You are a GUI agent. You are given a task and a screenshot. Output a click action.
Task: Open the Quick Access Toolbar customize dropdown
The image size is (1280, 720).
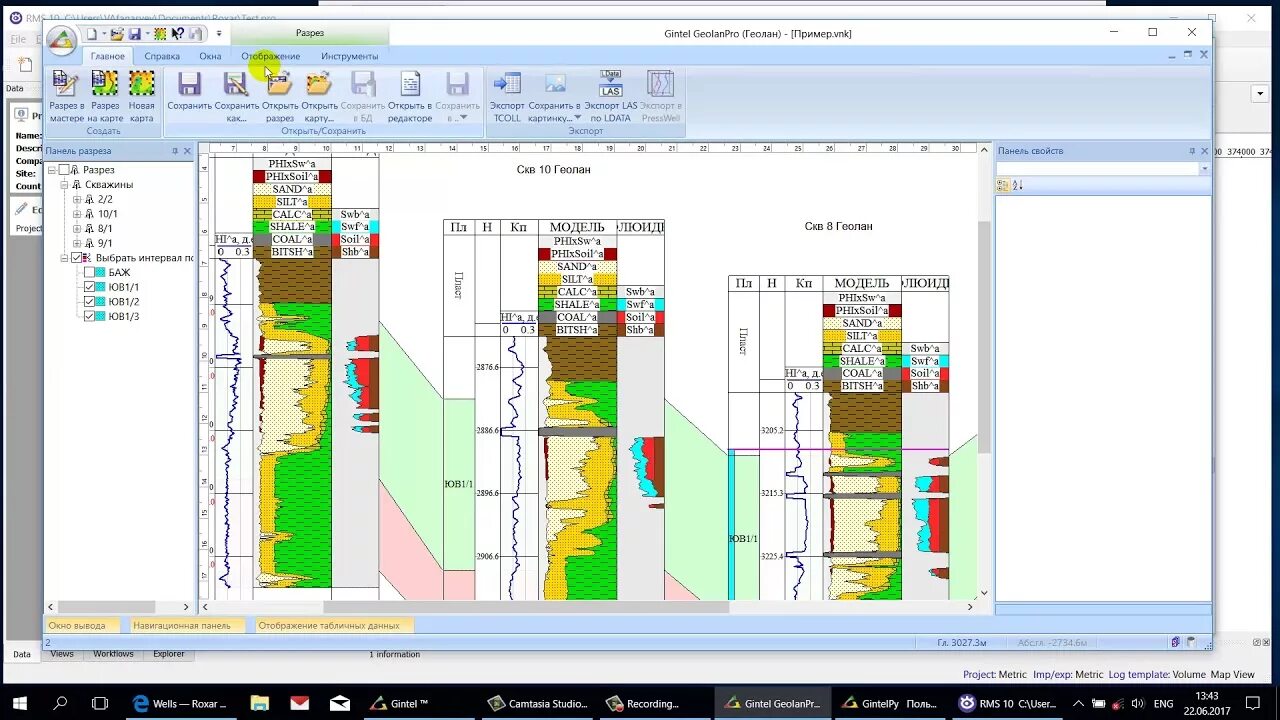219,34
